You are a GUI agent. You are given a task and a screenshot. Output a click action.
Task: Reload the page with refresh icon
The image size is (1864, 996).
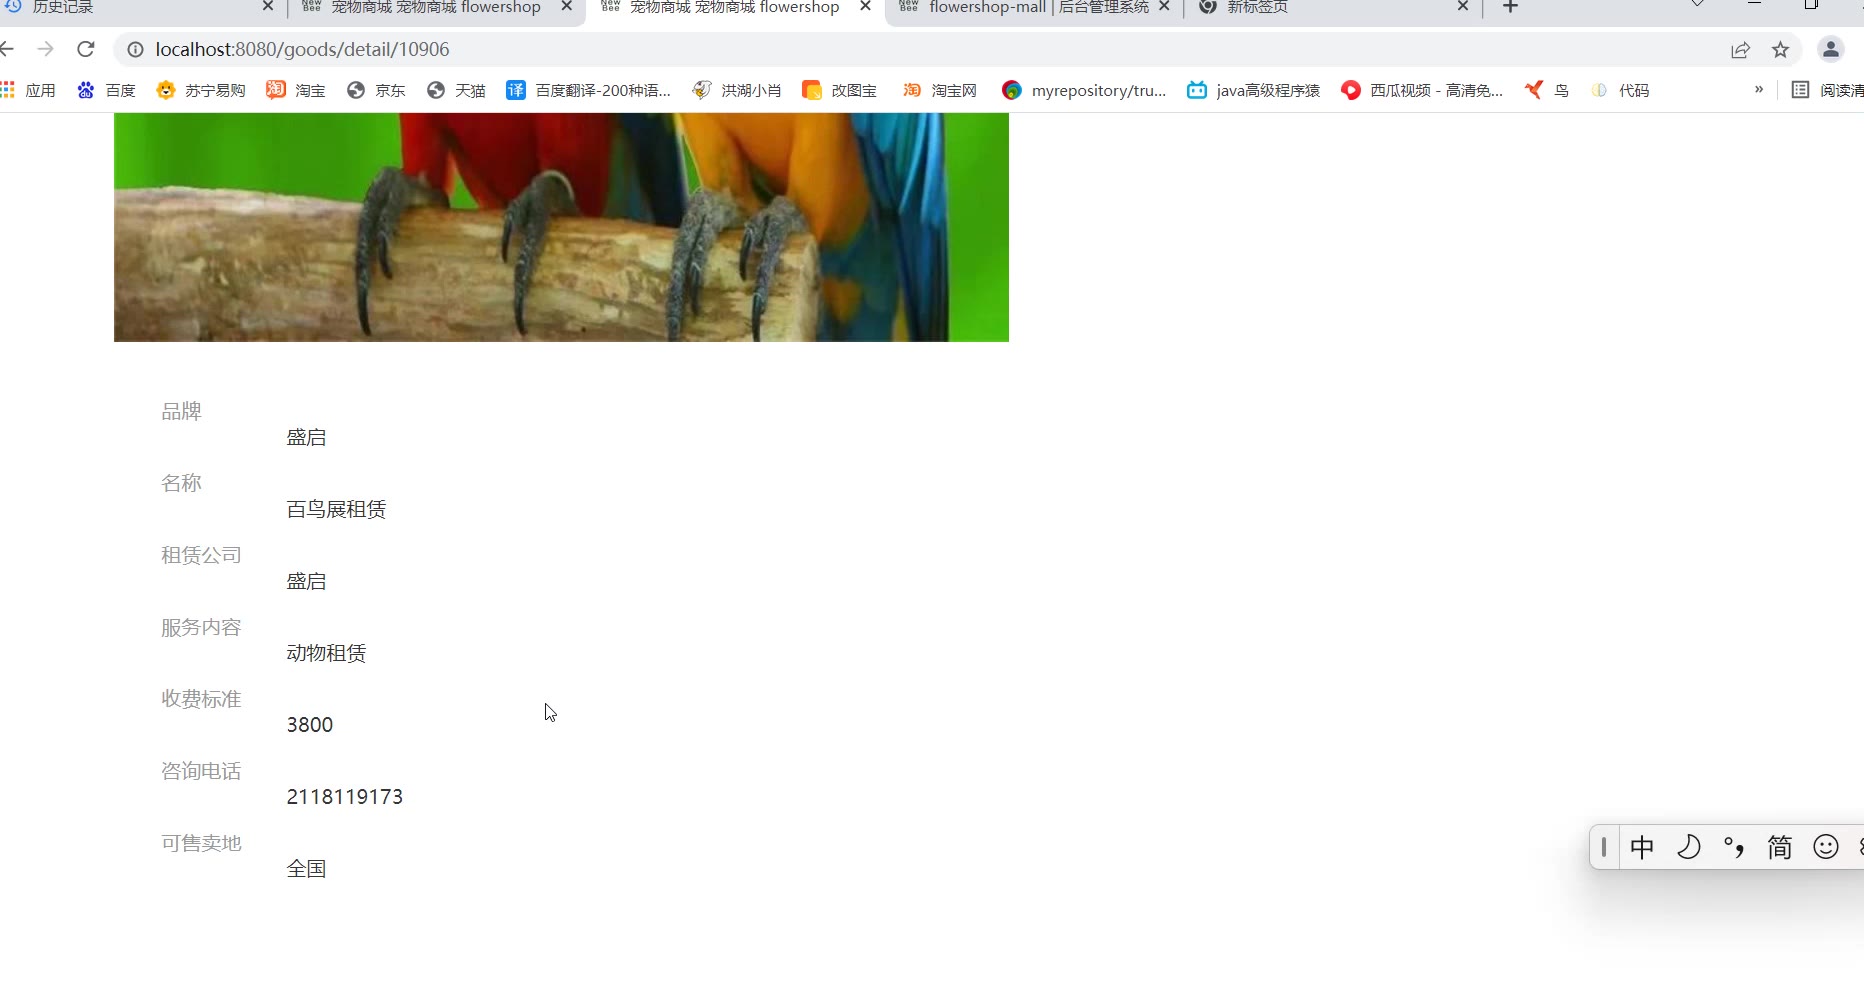(x=86, y=49)
